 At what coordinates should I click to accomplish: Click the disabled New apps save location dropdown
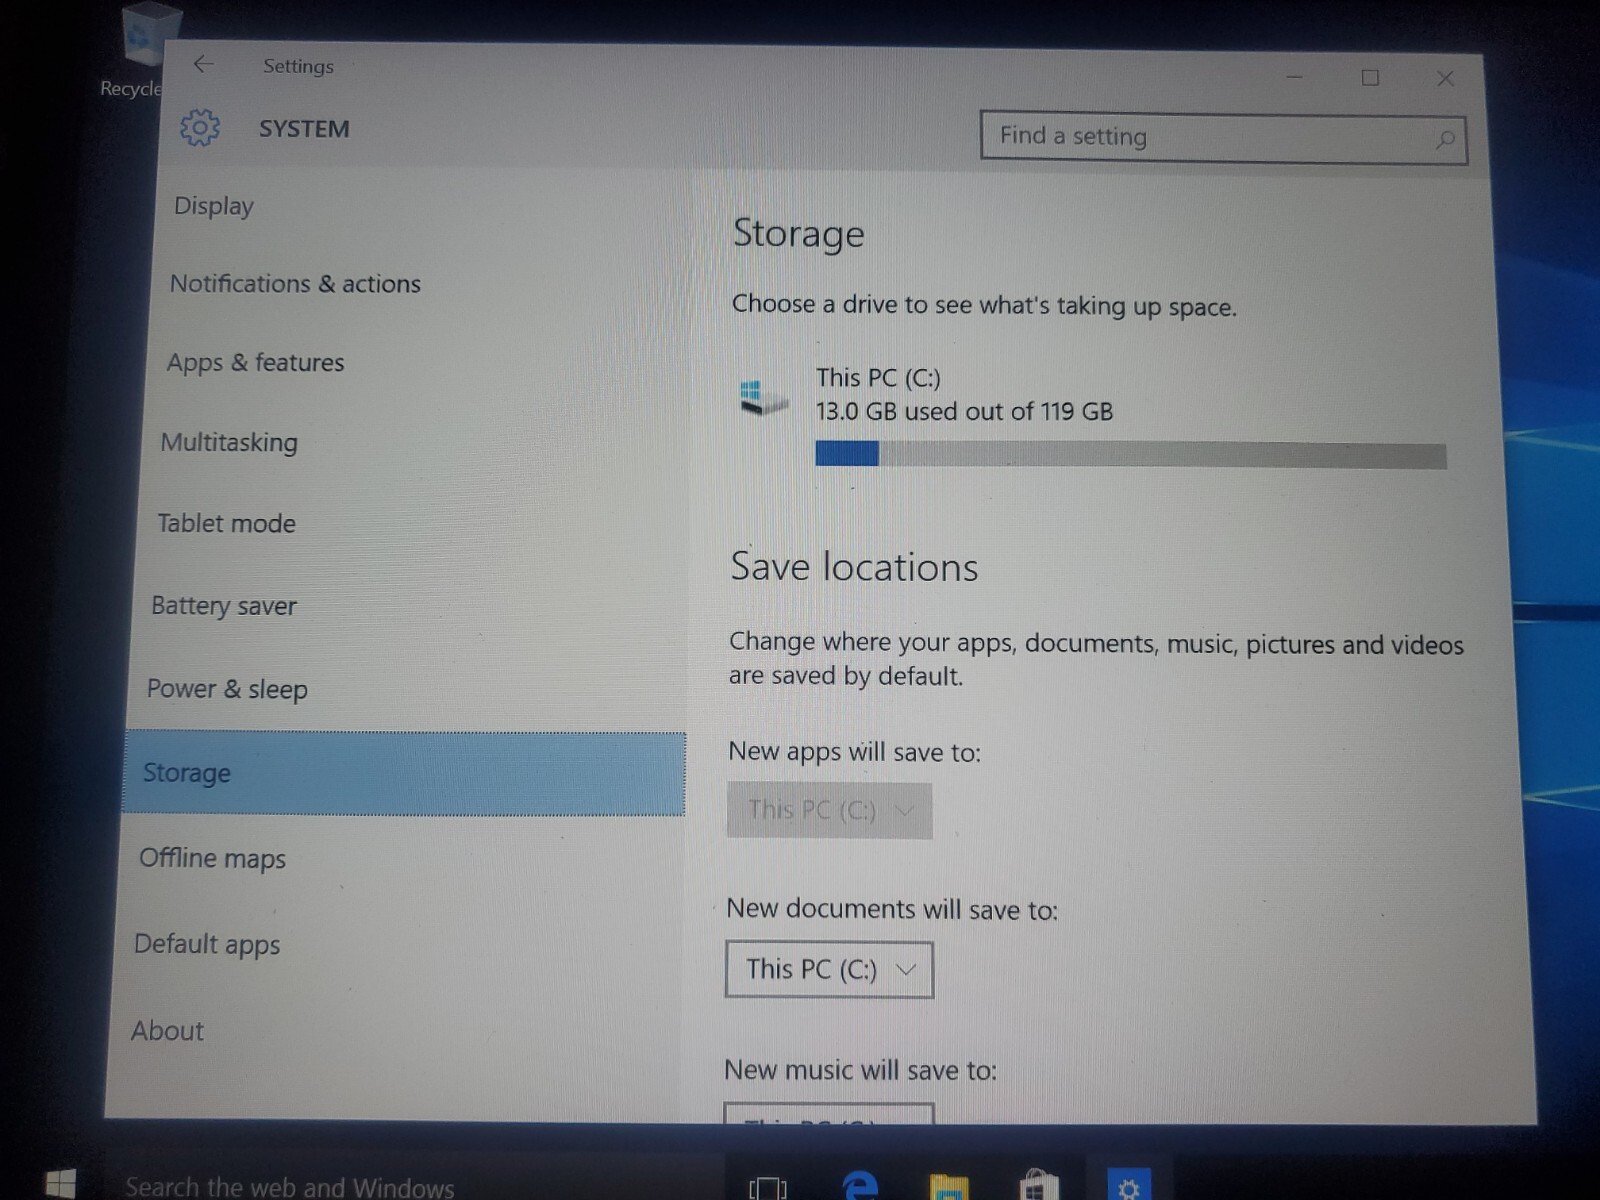point(829,811)
